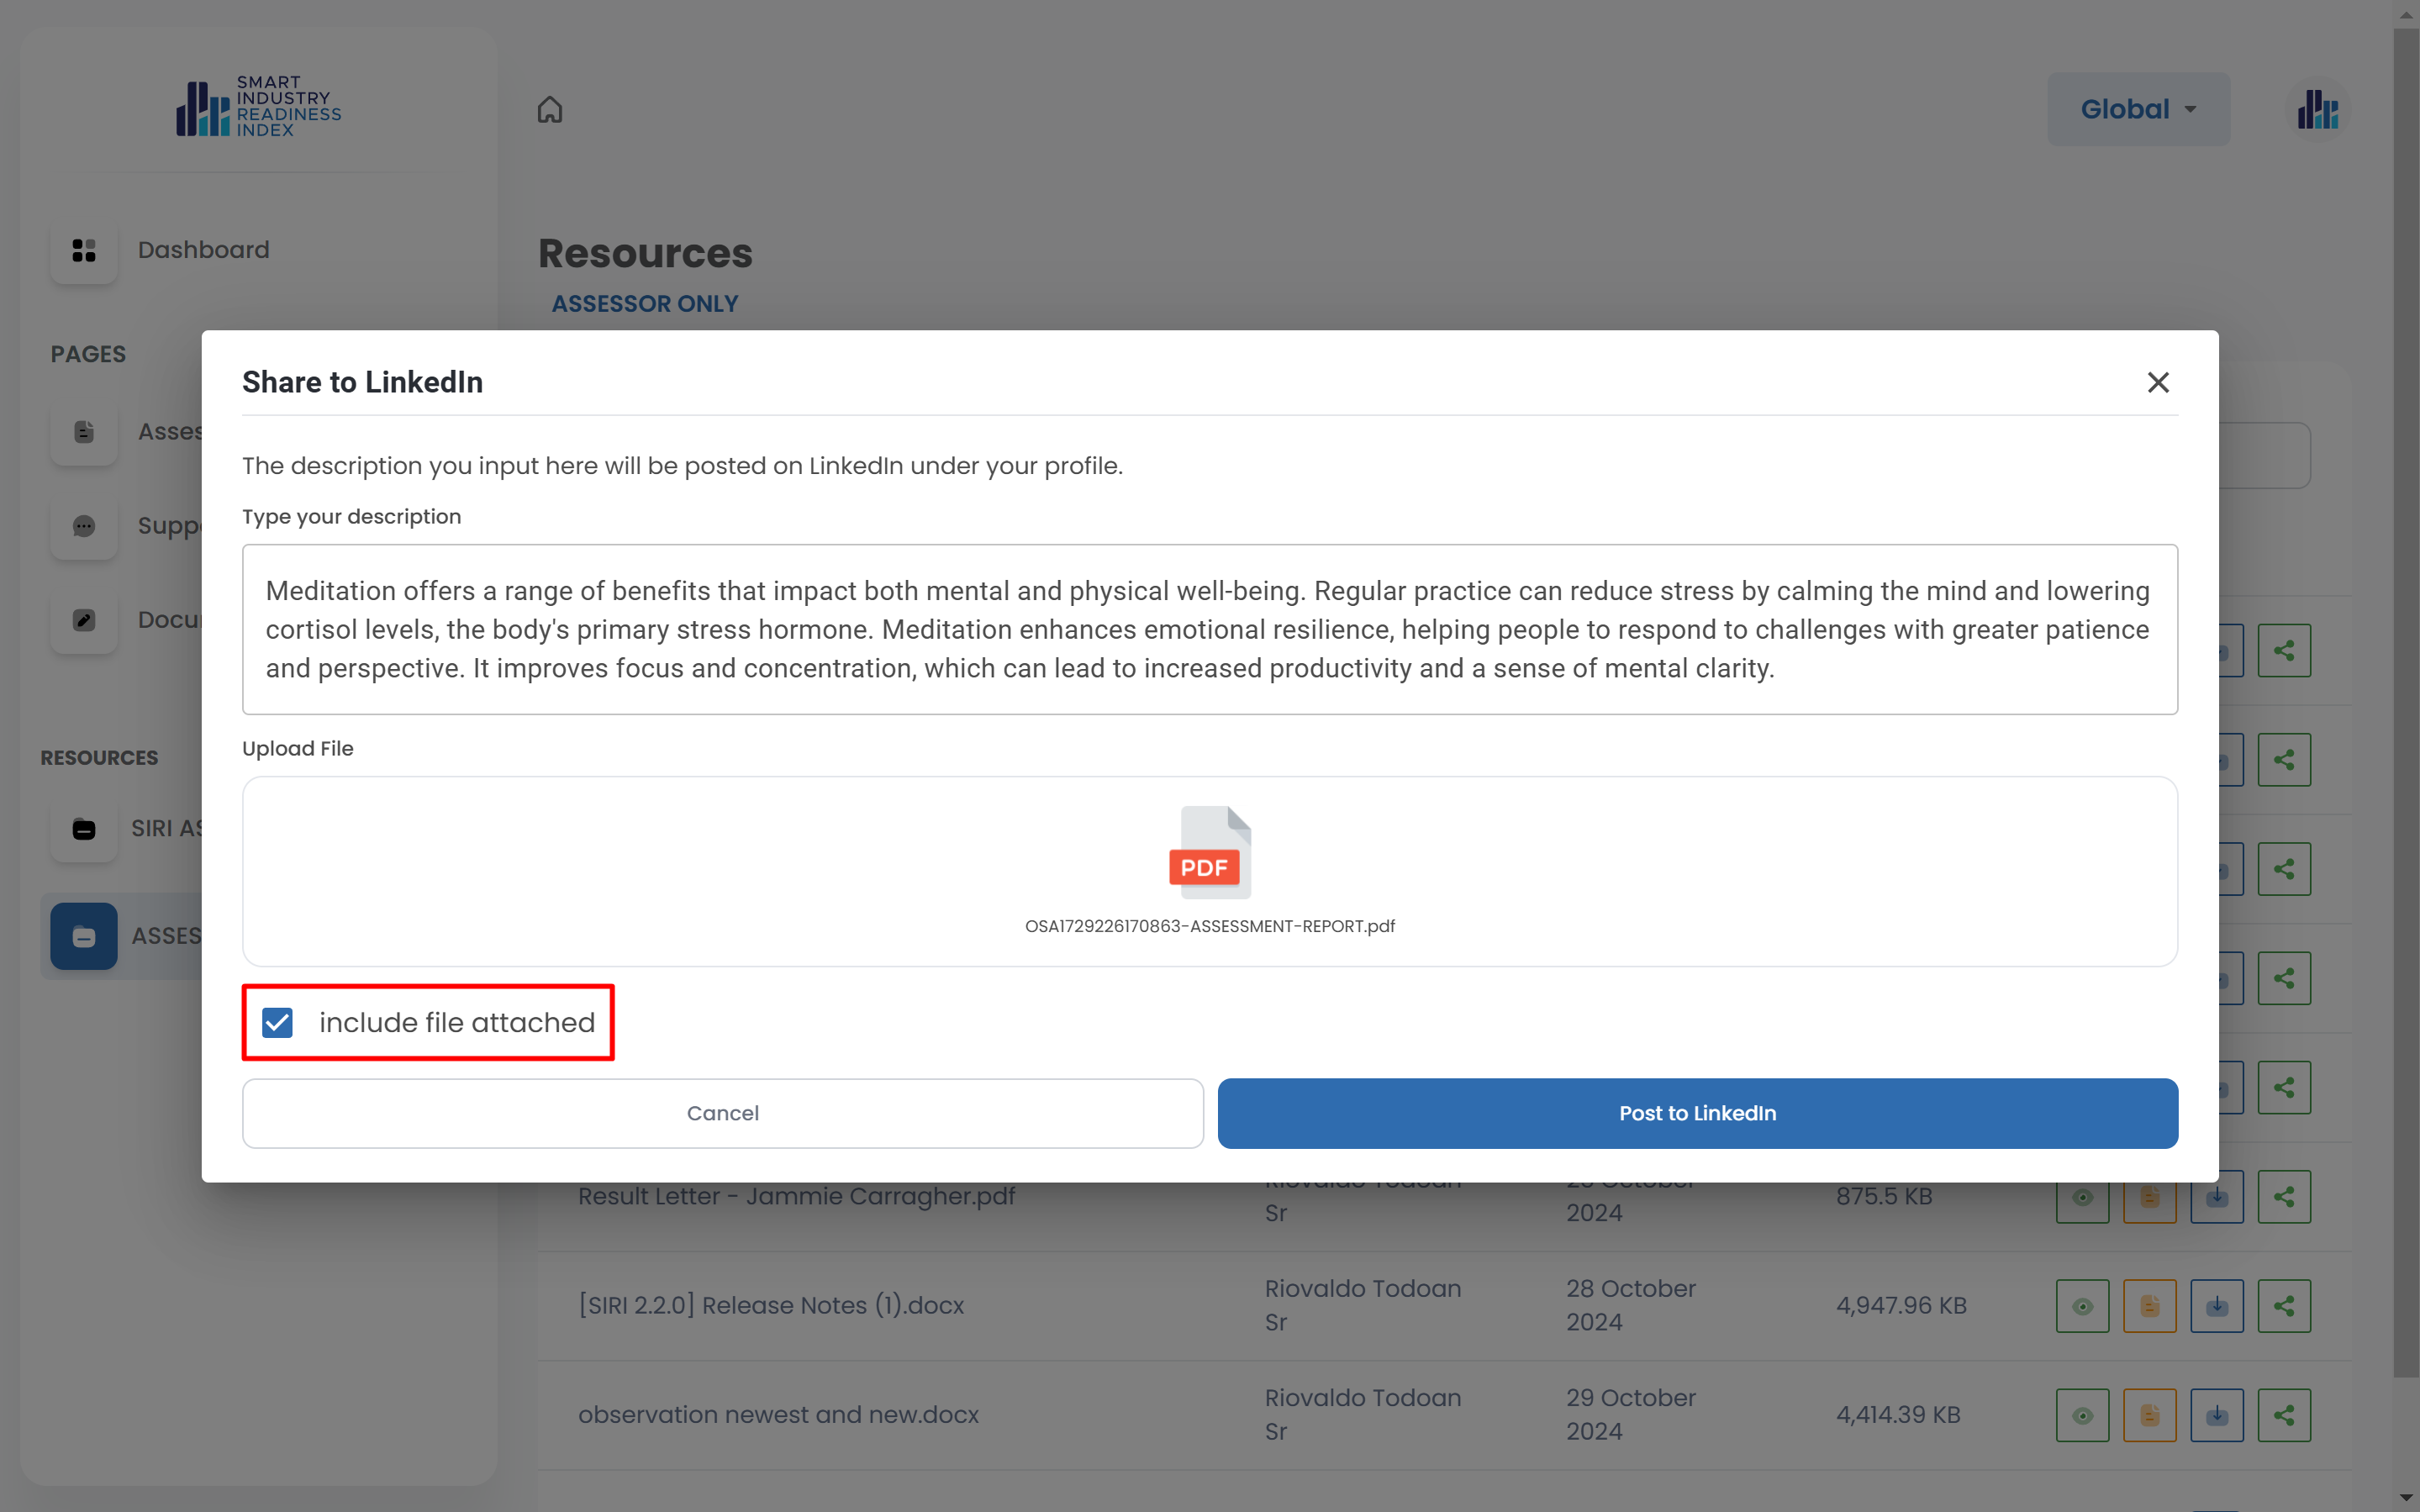The image size is (2420, 1512).
Task: Share the SIRI 2.2.0 Release Notes file
Action: pos(2284,1306)
